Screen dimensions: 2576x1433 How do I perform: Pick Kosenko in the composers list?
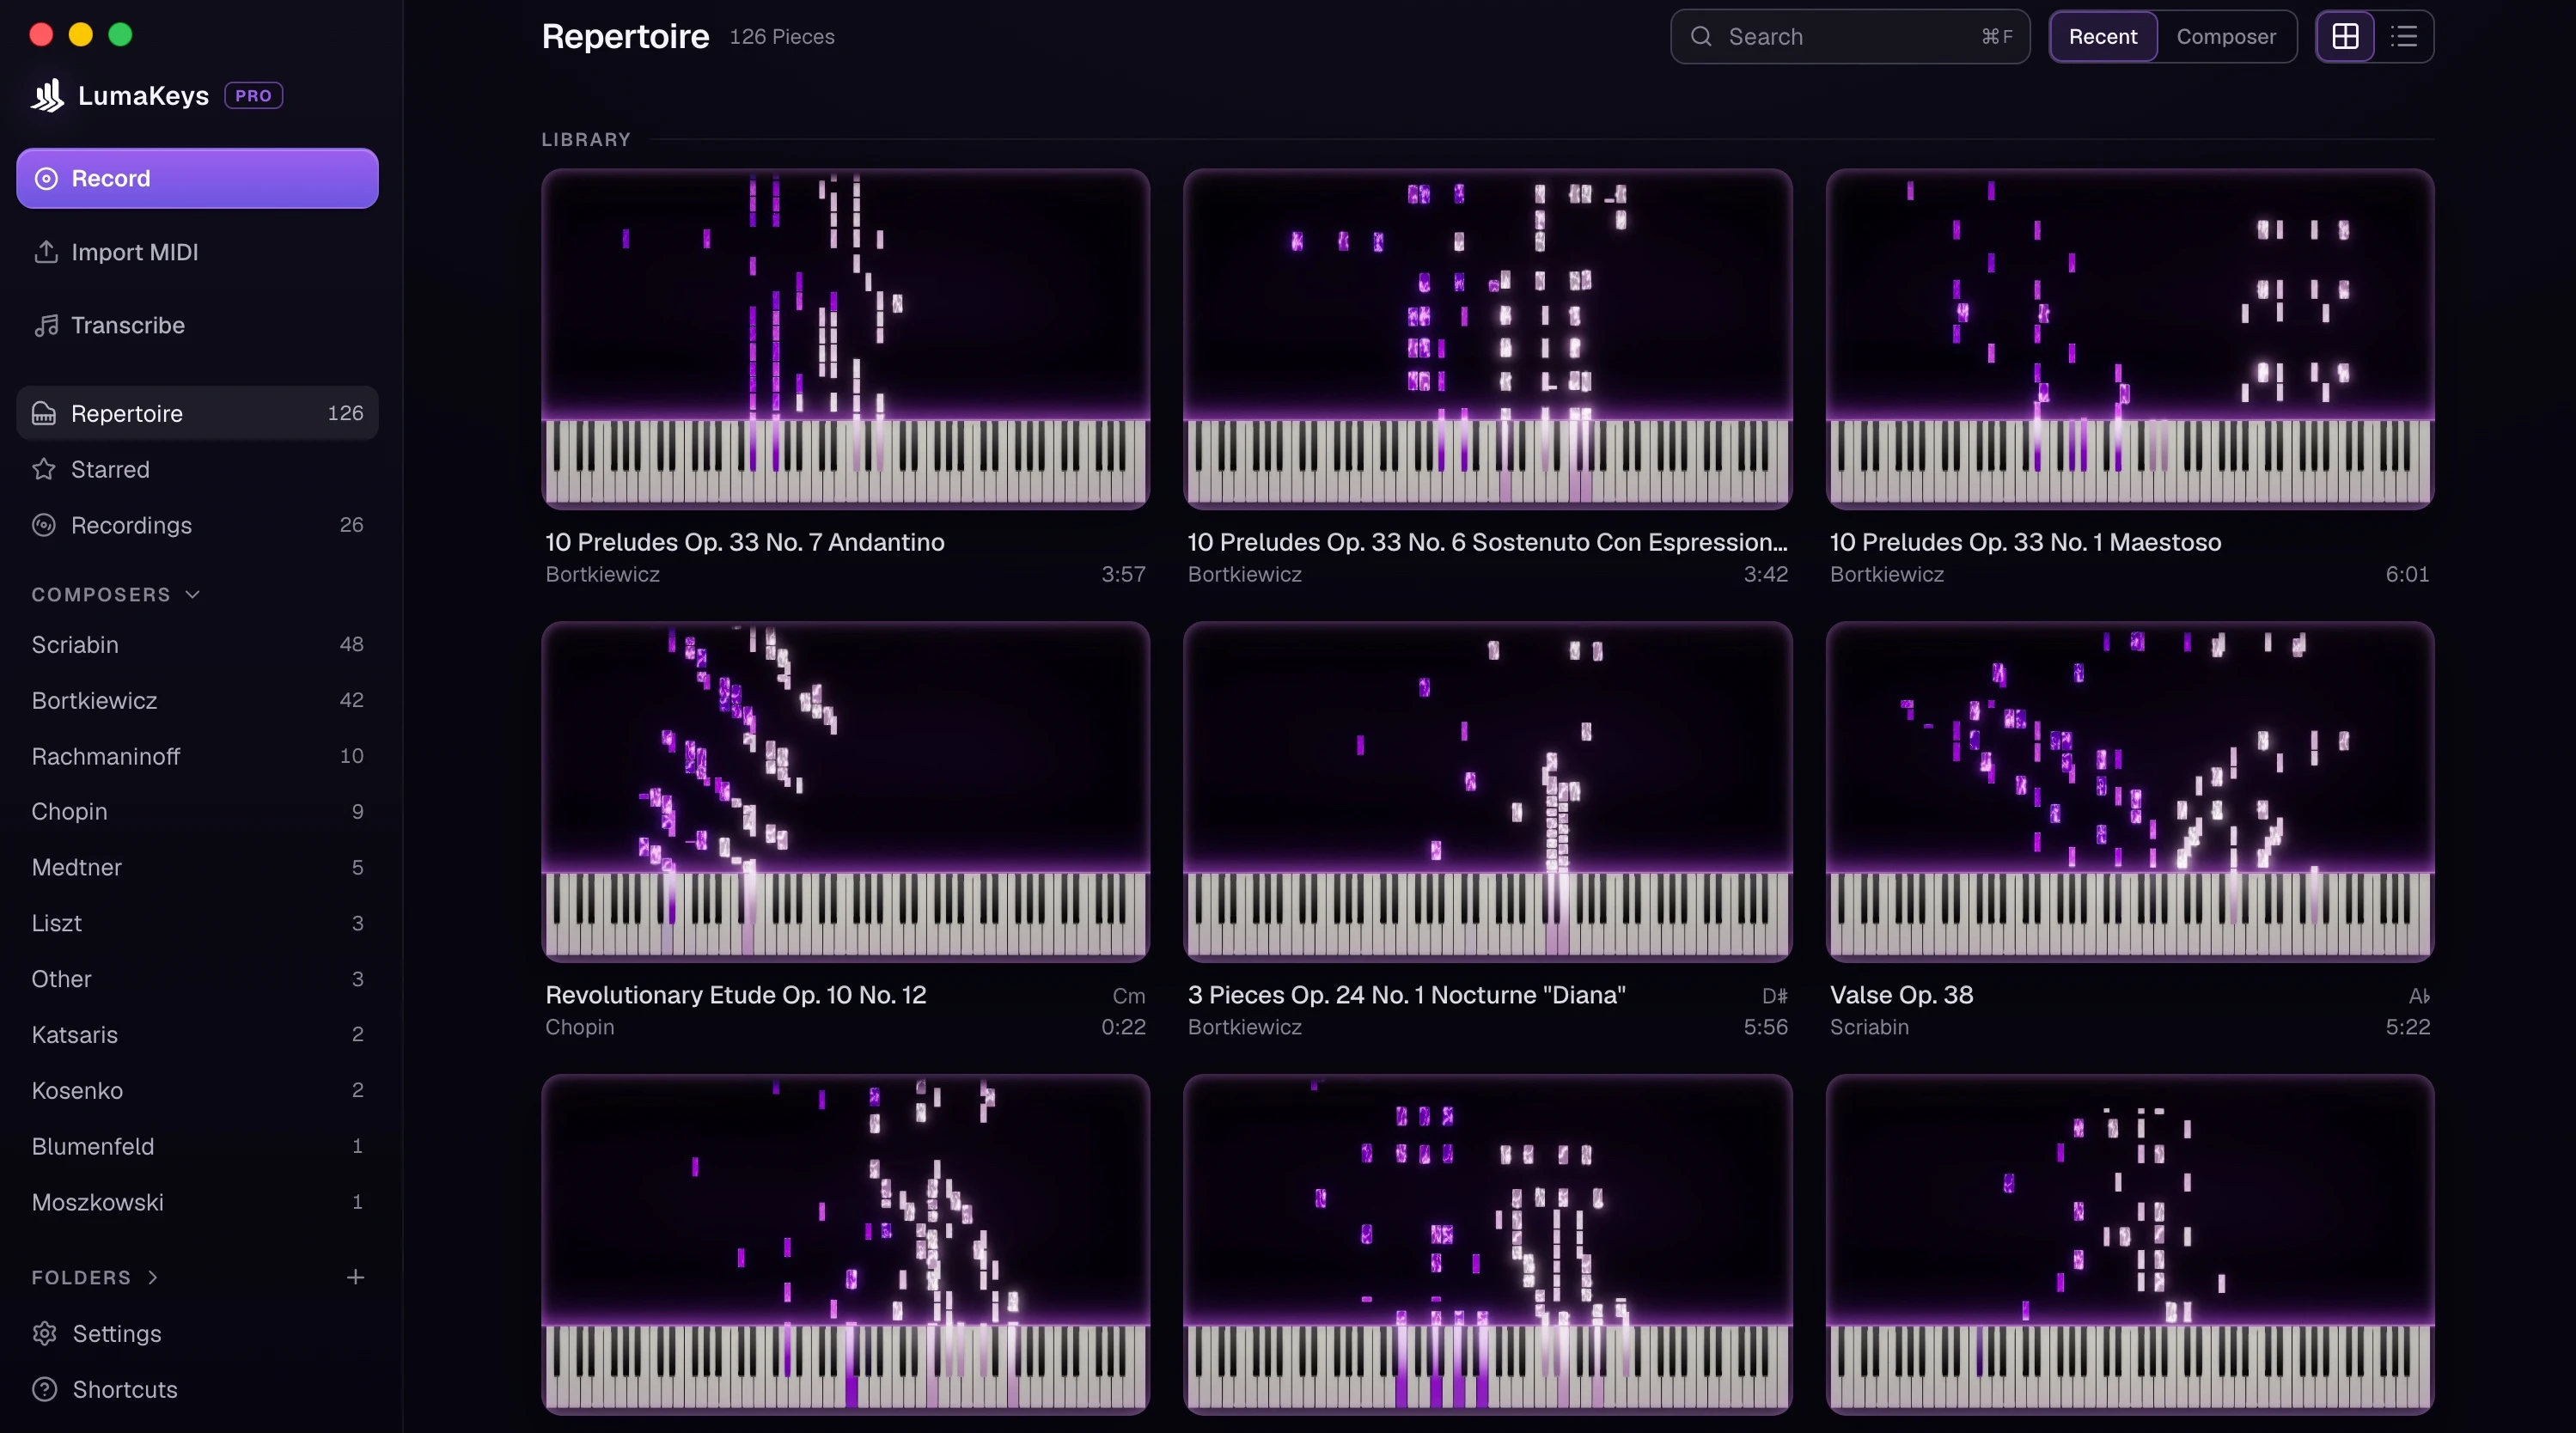[x=197, y=1091]
